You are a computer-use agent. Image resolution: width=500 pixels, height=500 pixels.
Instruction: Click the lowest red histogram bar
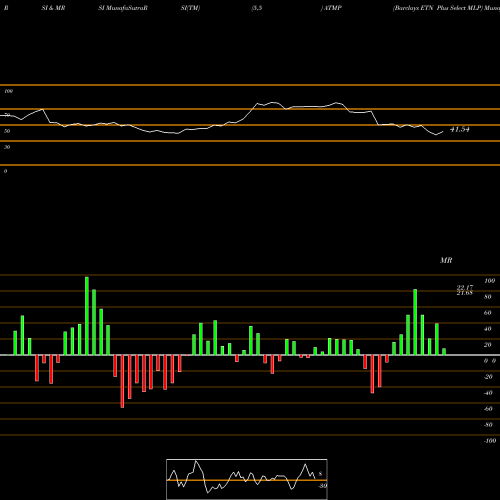(x=122, y=381)
